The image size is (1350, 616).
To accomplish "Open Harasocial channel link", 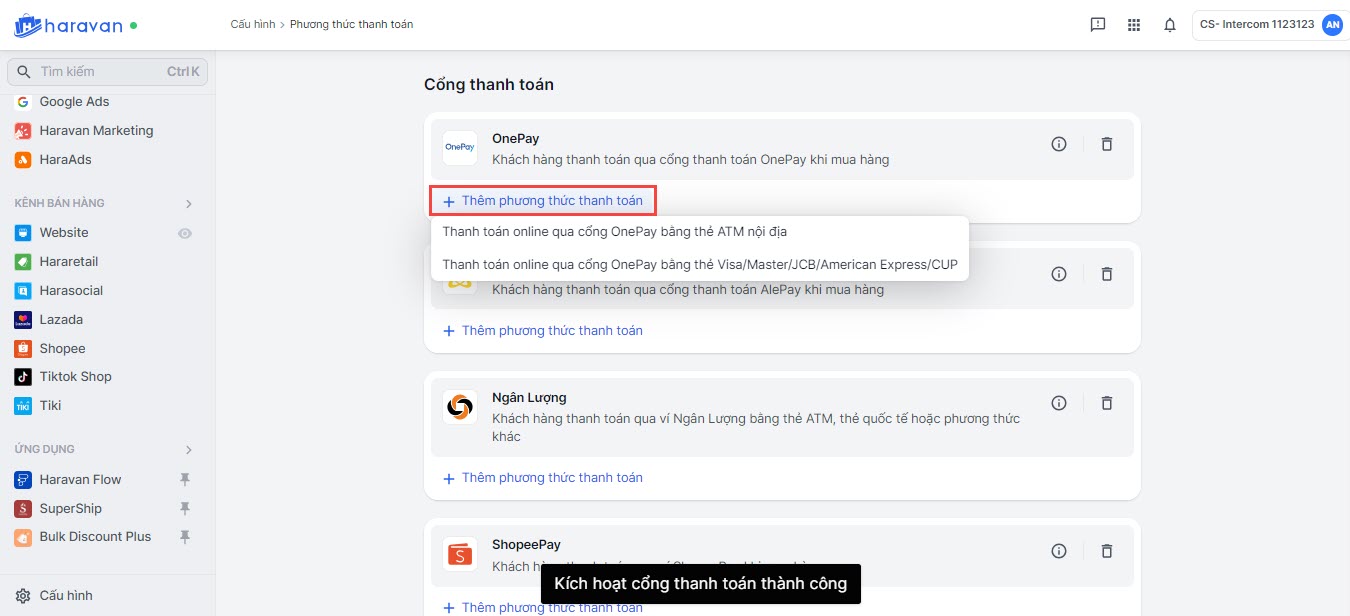I will point(72,291).
